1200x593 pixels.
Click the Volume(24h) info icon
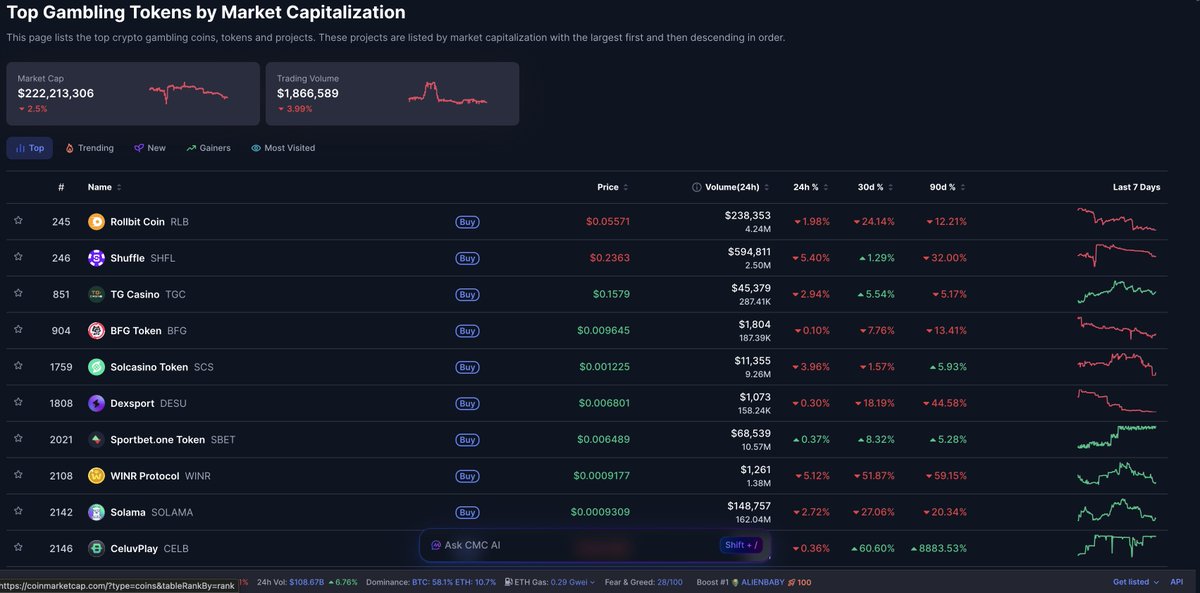tap(696, 187)
